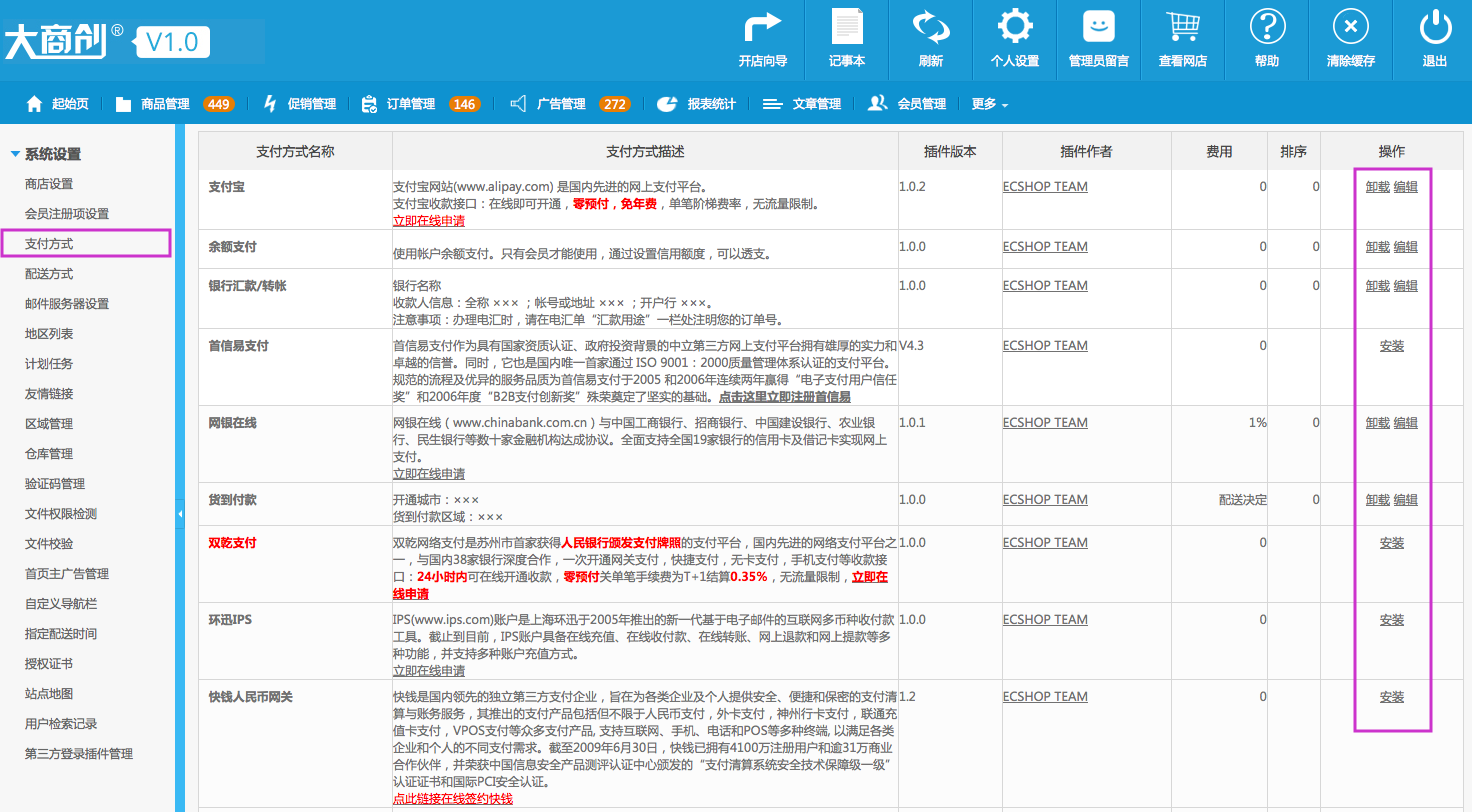
Task: Select 授权证书 in sidebar
Action: tap(49, 664)
